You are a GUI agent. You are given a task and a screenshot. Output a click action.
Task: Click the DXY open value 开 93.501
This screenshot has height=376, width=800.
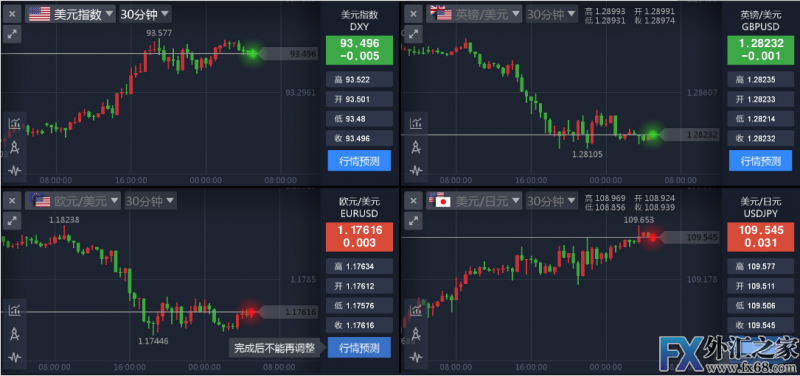click(359, 99)
